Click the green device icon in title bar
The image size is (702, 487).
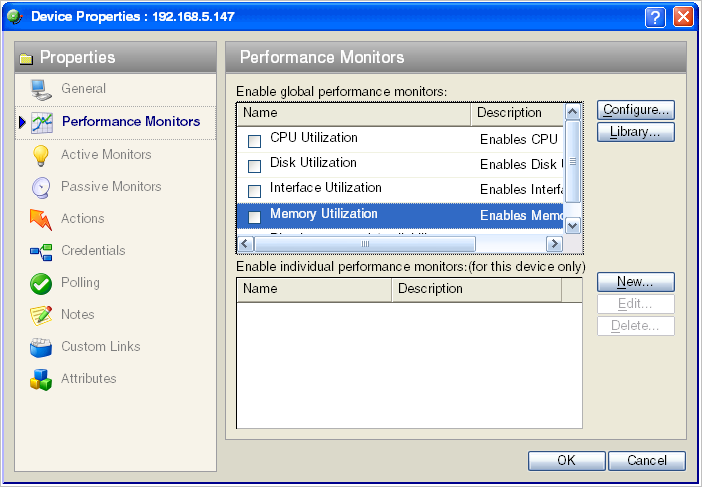click(15, 17)
